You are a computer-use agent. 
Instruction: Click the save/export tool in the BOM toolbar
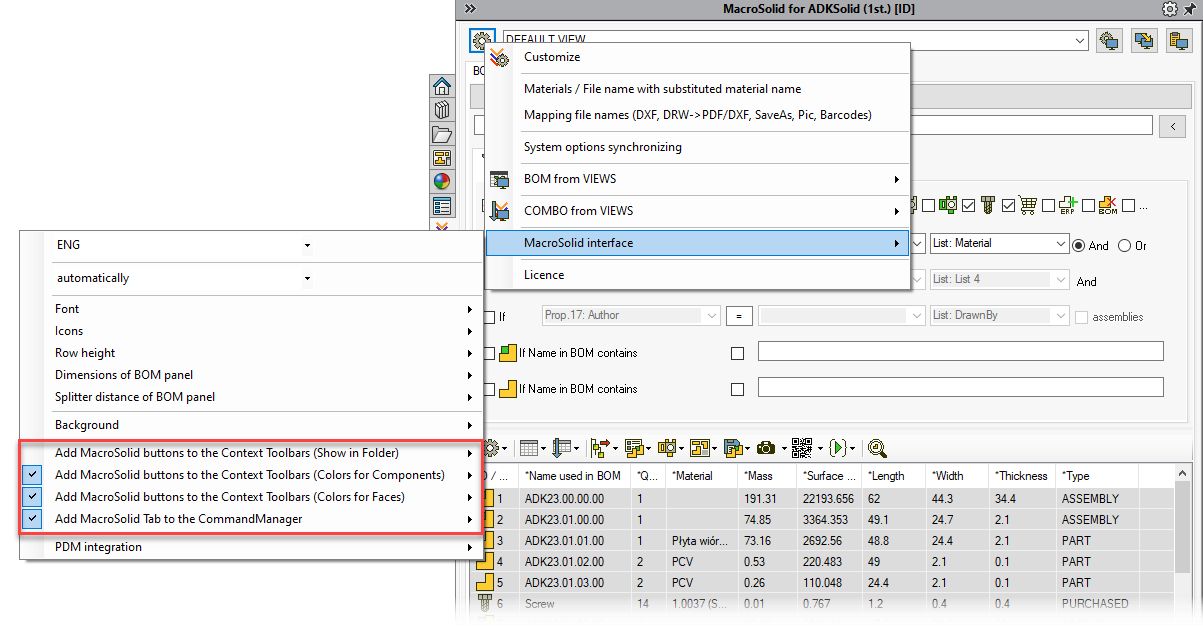click(735, 449)
